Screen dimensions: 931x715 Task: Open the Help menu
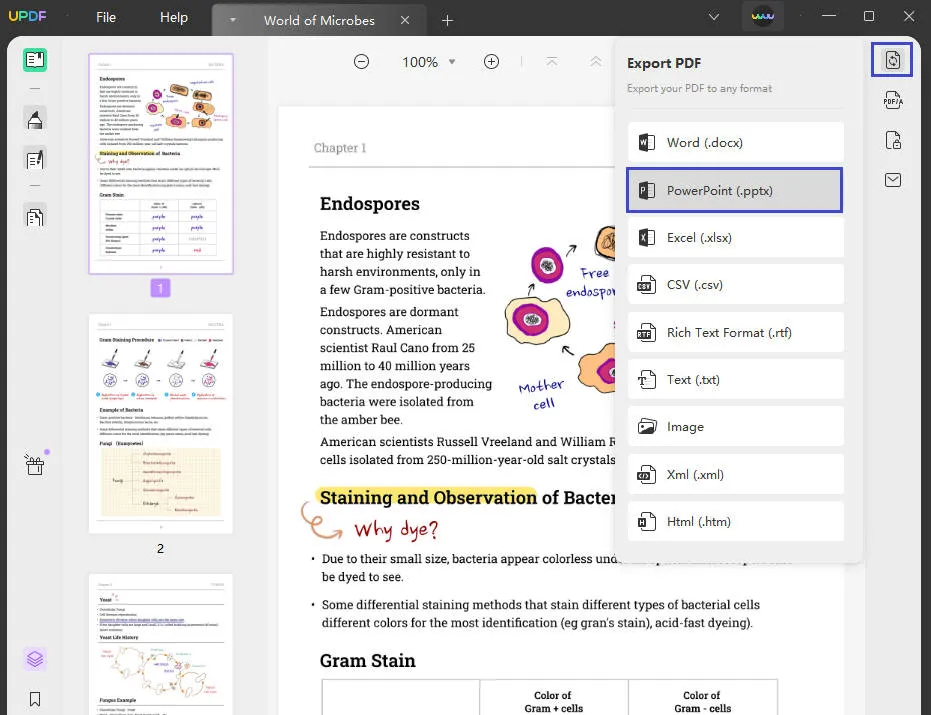(173, 17)
